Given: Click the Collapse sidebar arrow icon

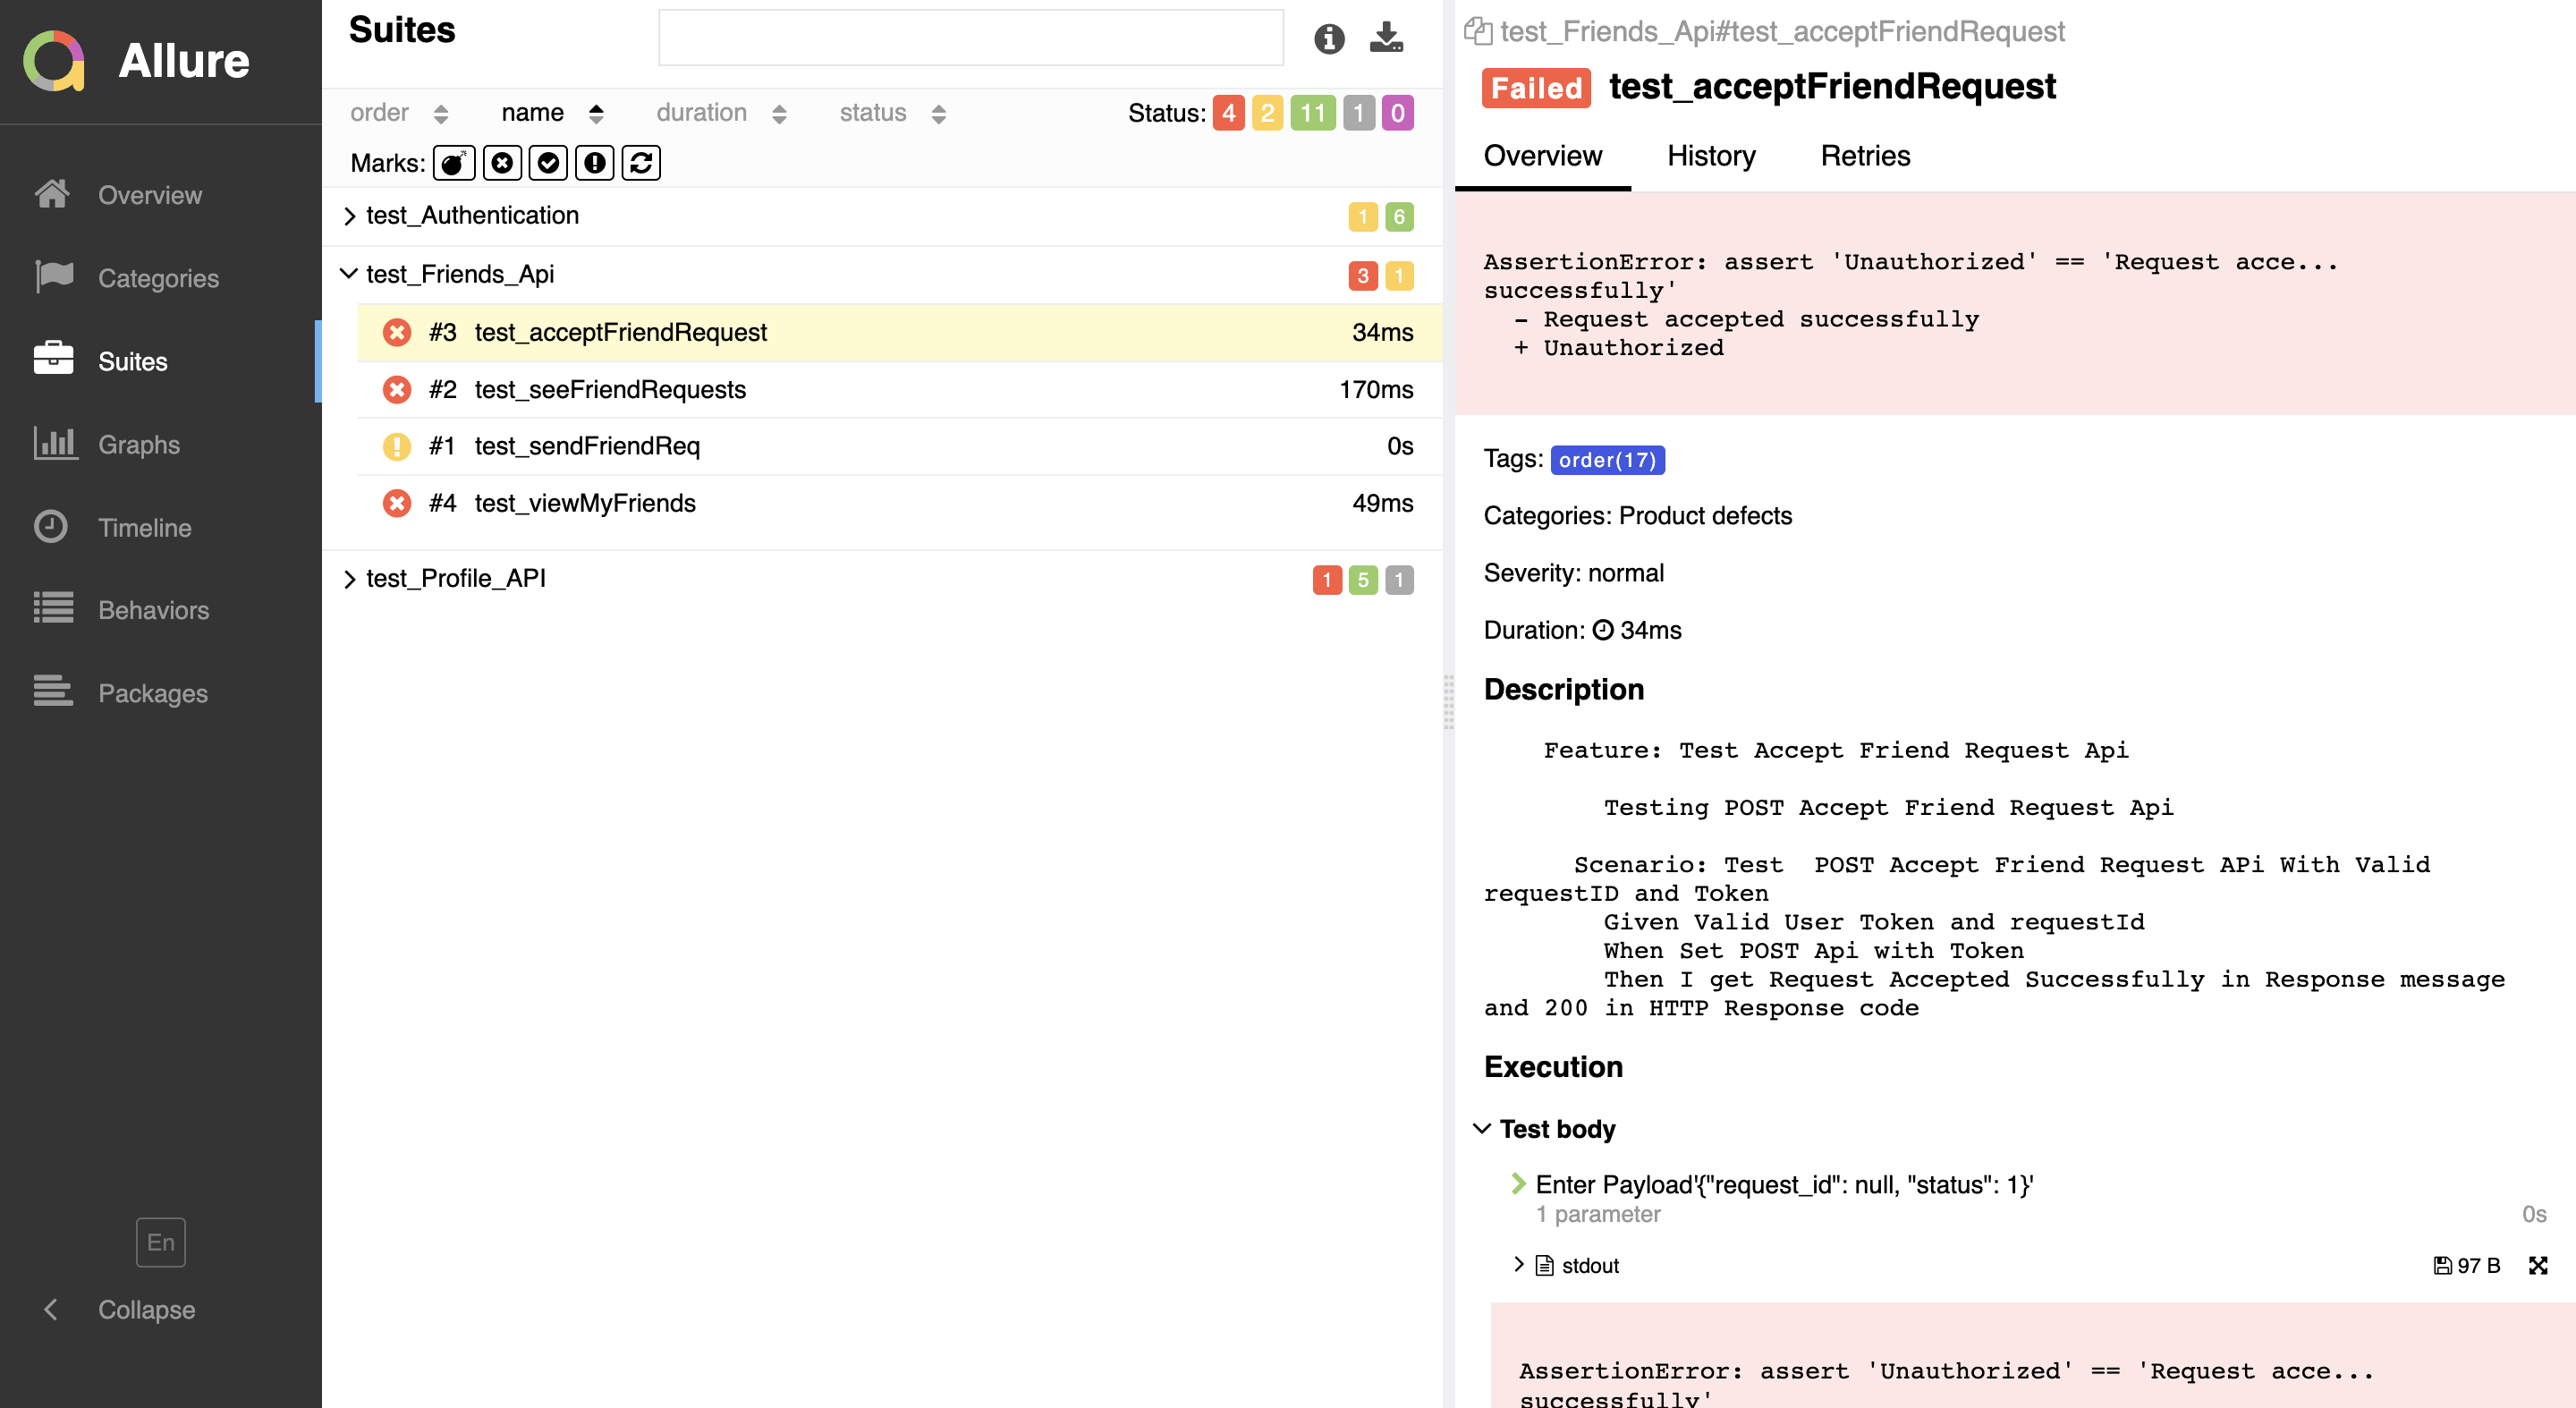Looking at the screenshot, I should pyautogui.click(x=51, y=1309).
